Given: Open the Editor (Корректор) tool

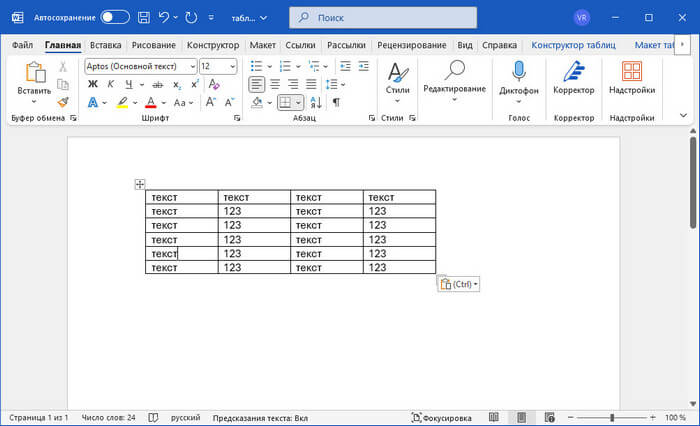Looking at the screenshot, I should coord(574,71).
